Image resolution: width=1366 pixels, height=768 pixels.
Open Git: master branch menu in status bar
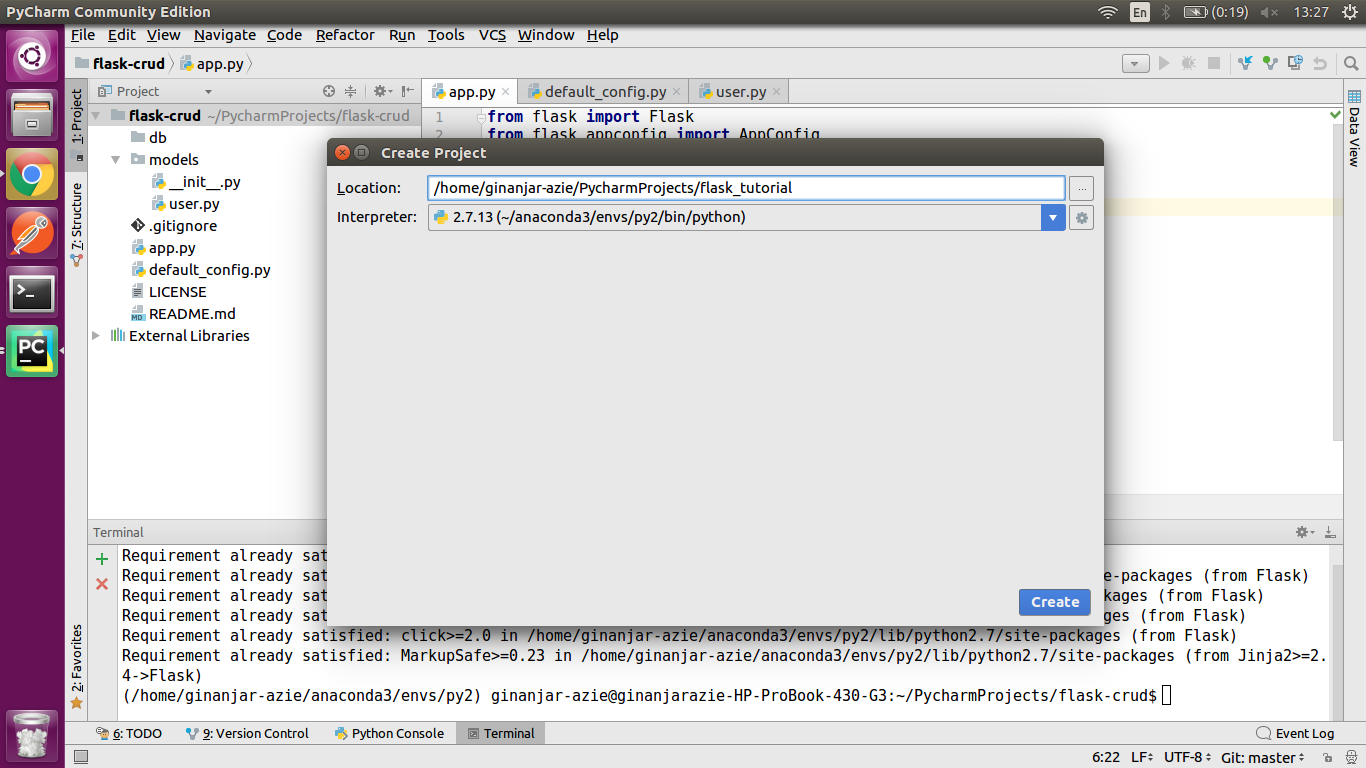coord(1264,758)
